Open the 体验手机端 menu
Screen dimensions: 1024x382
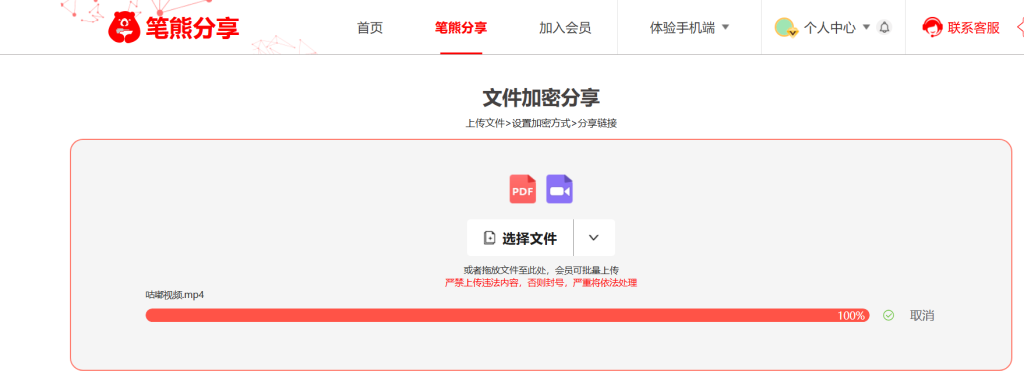pyautogui.click(x=682, y=27)
